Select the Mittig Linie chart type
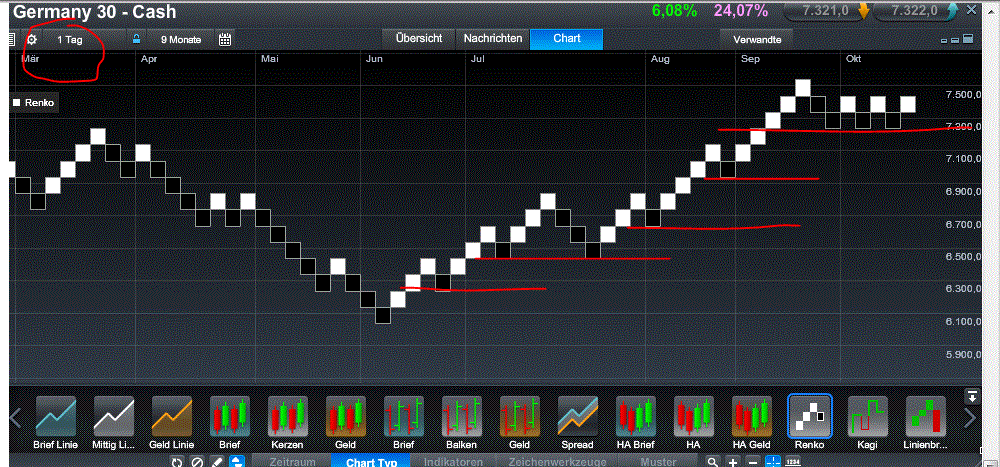1000x467 pixels. coord(114,415)
